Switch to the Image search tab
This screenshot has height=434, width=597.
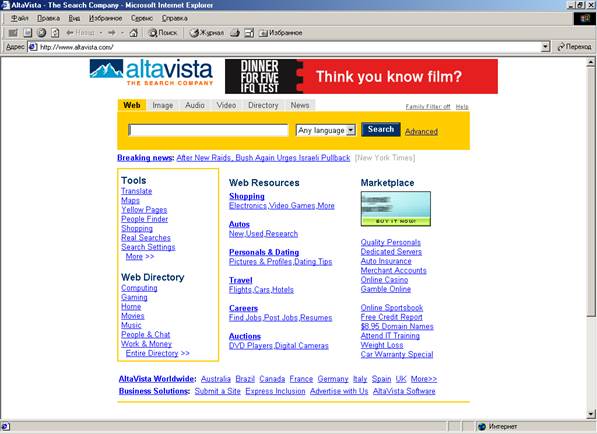pos(163,105)
